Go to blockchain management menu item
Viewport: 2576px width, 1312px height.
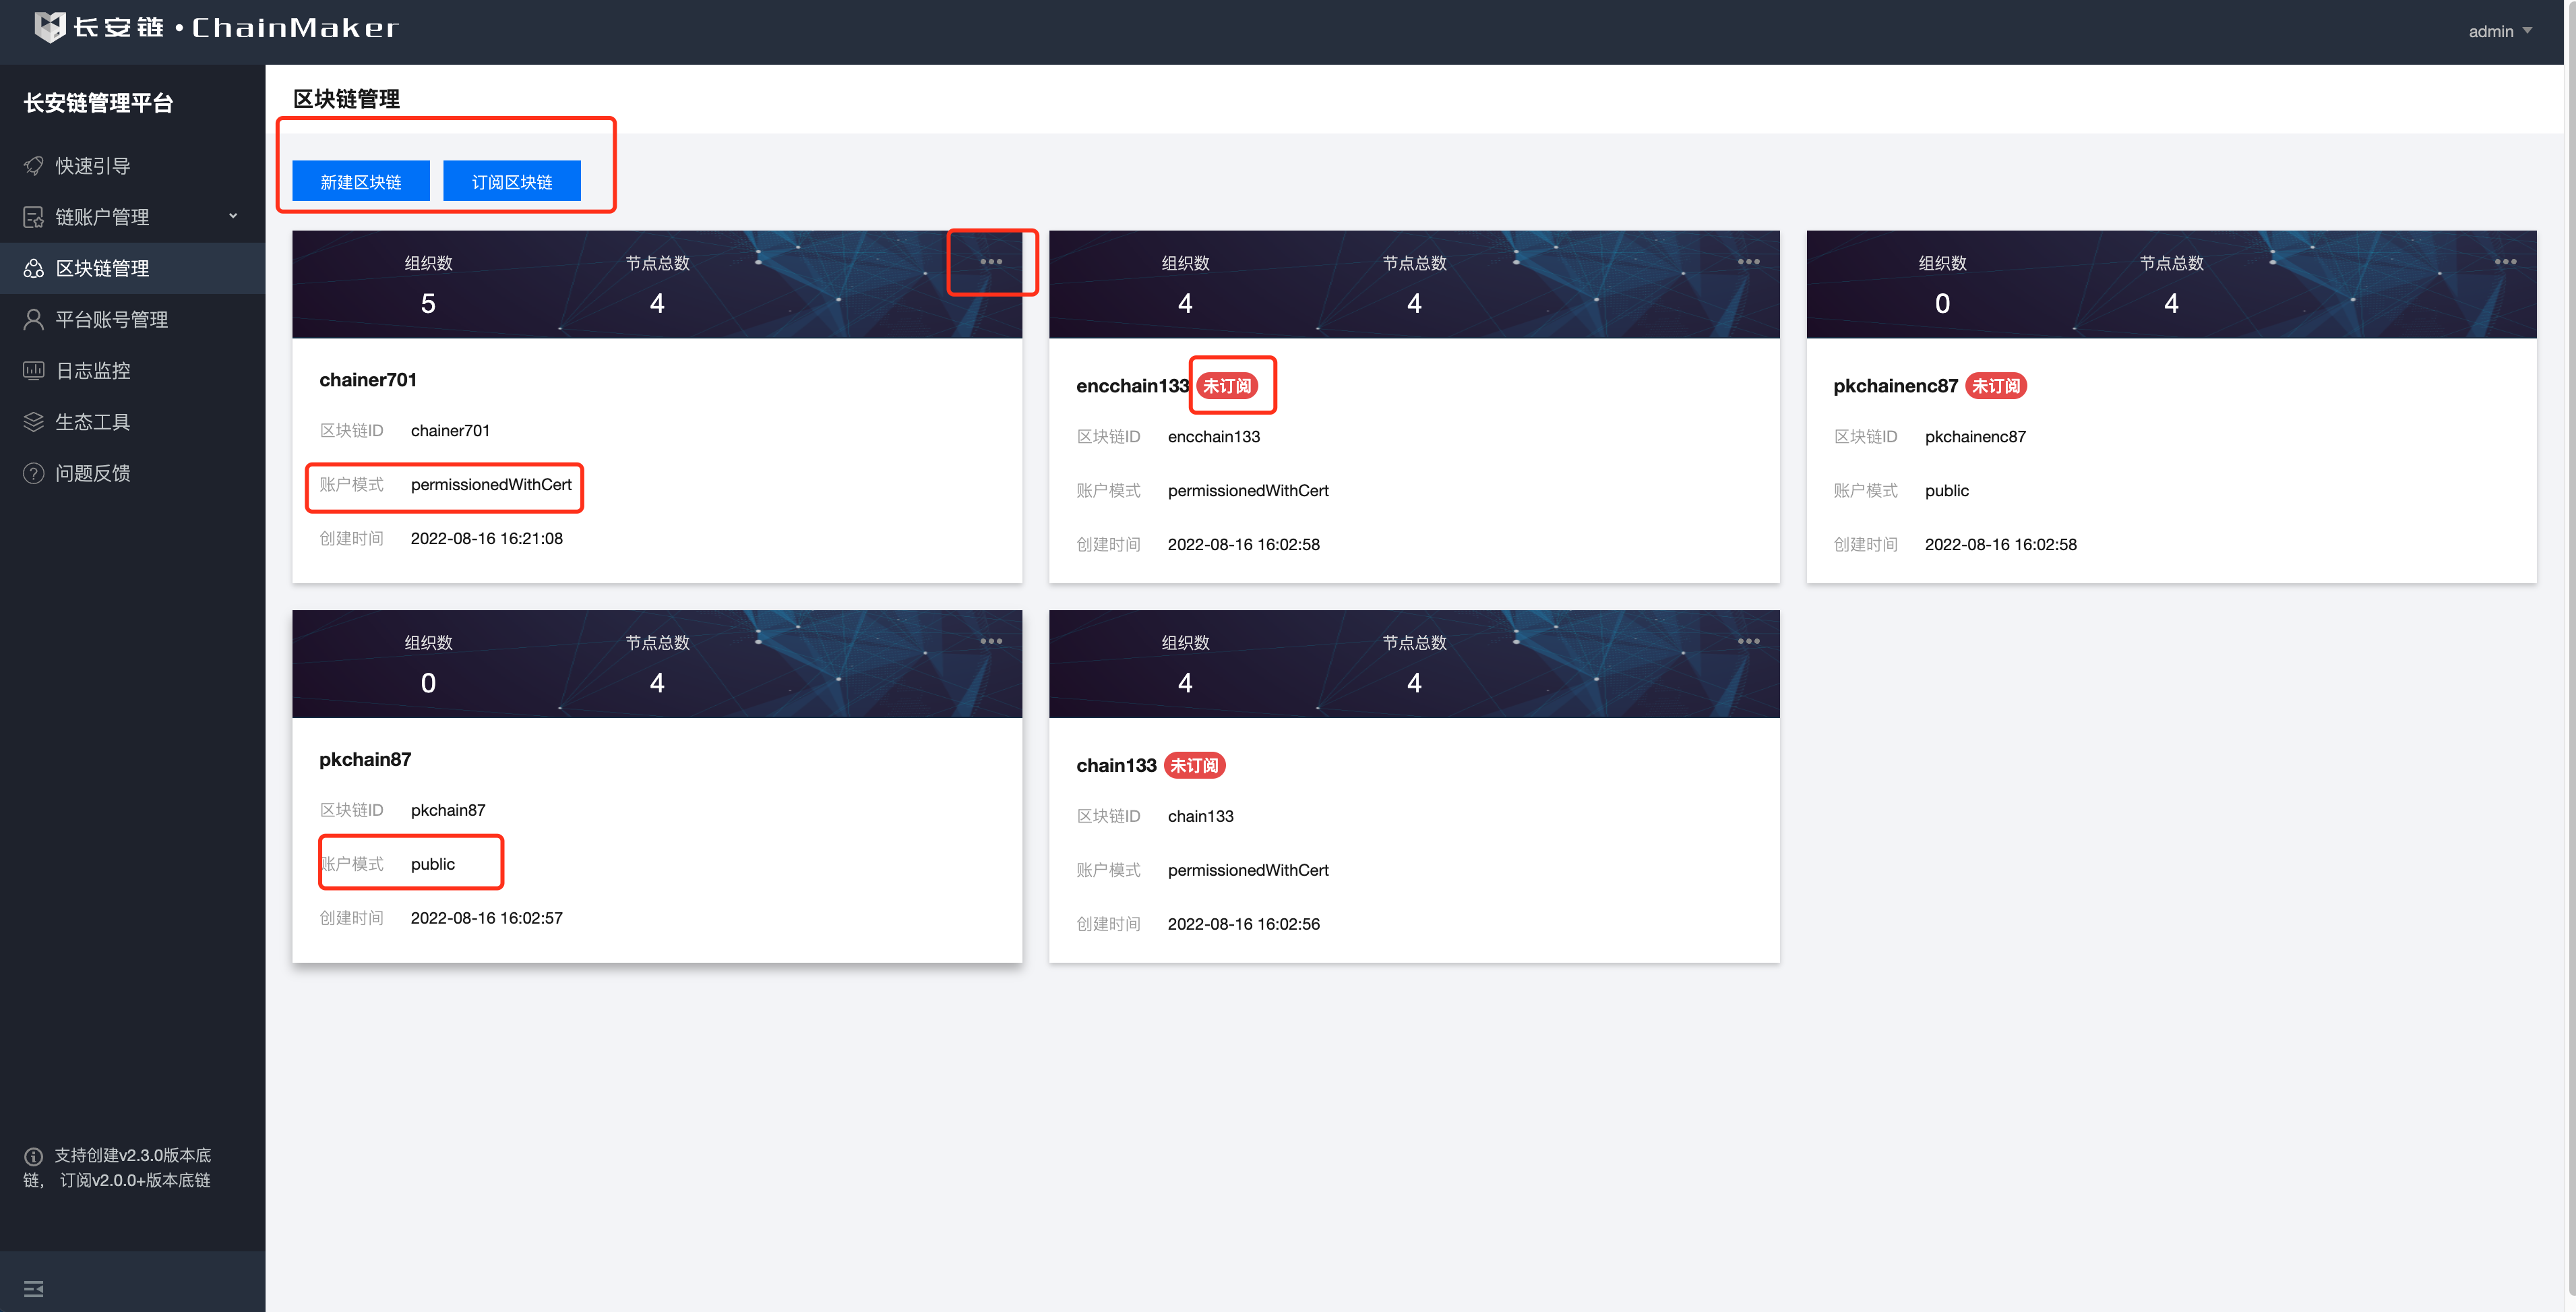coord(102,268)
